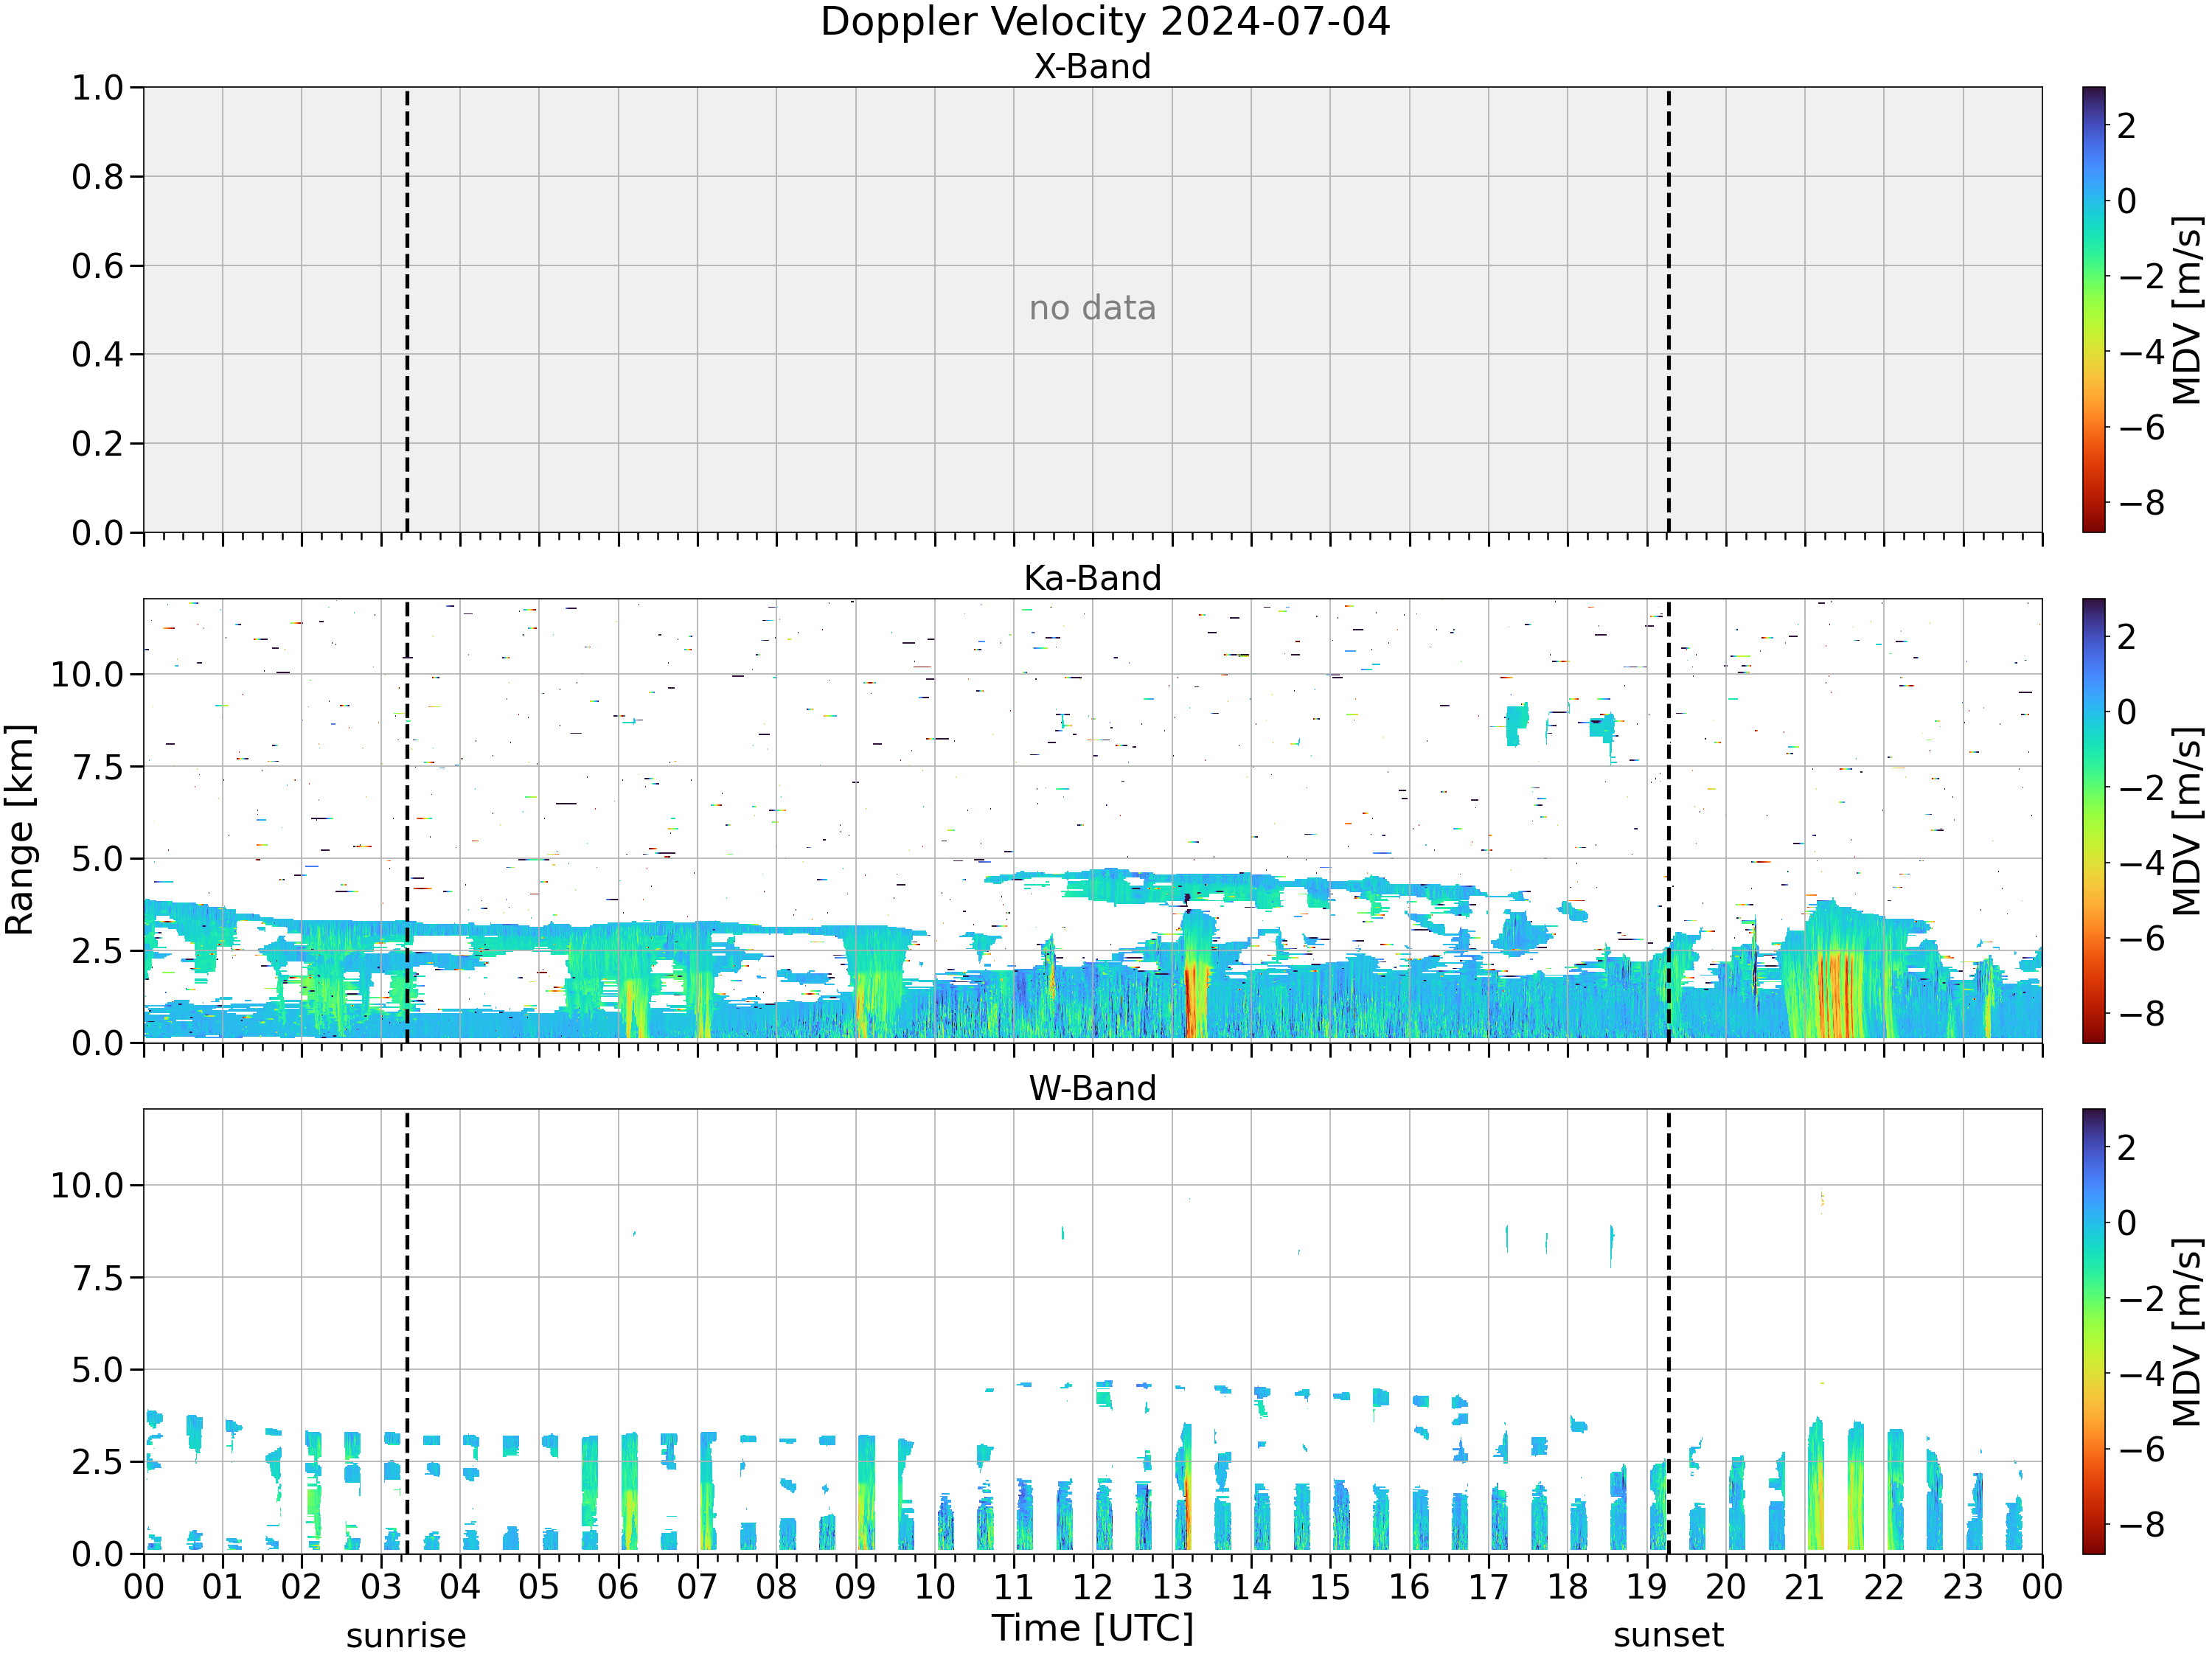Click the Time [UTC] axis label

[1093, 1628]
